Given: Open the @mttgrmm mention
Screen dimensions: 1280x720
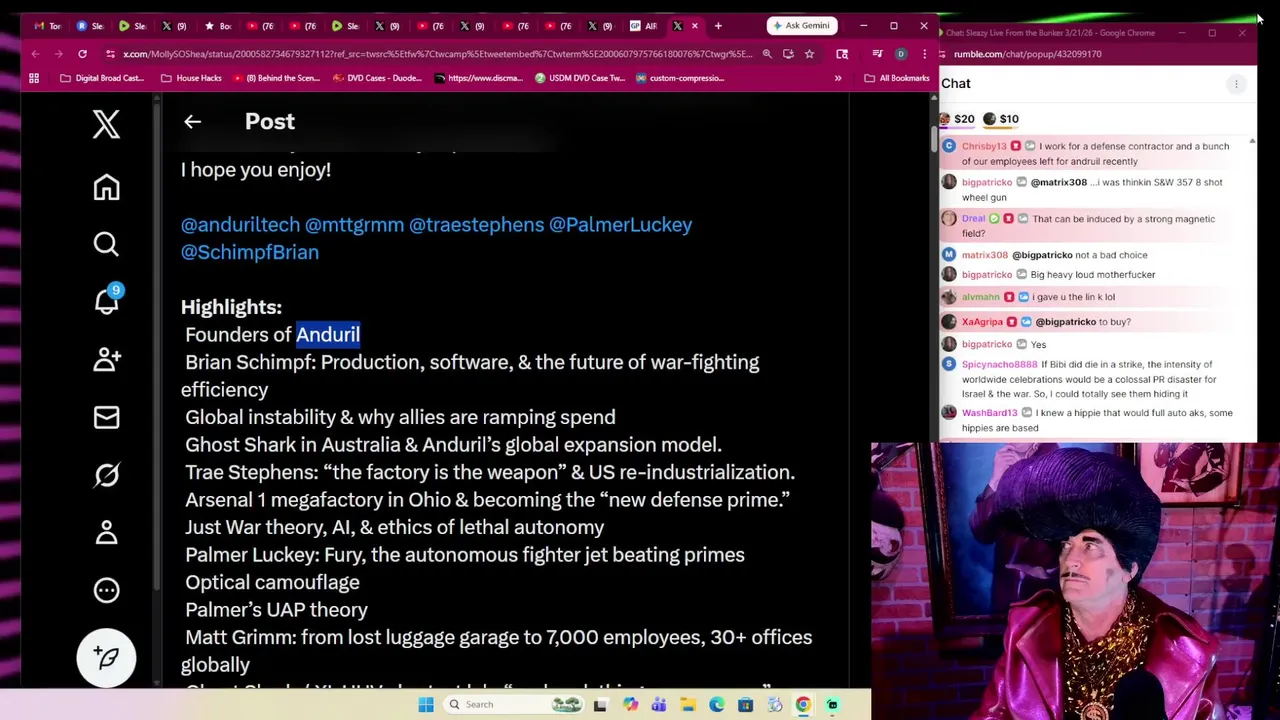Looking at the screenshot, I should pos(354,225).
